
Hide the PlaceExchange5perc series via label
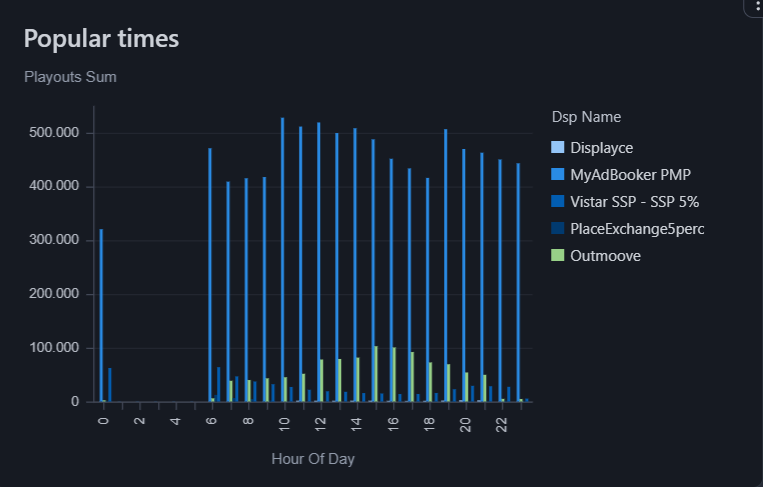637,229
